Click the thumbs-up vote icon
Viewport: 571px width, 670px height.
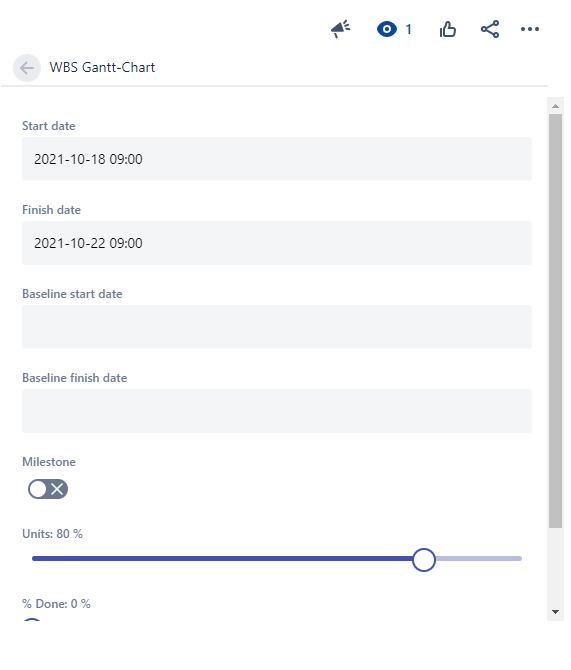point(448,29)
